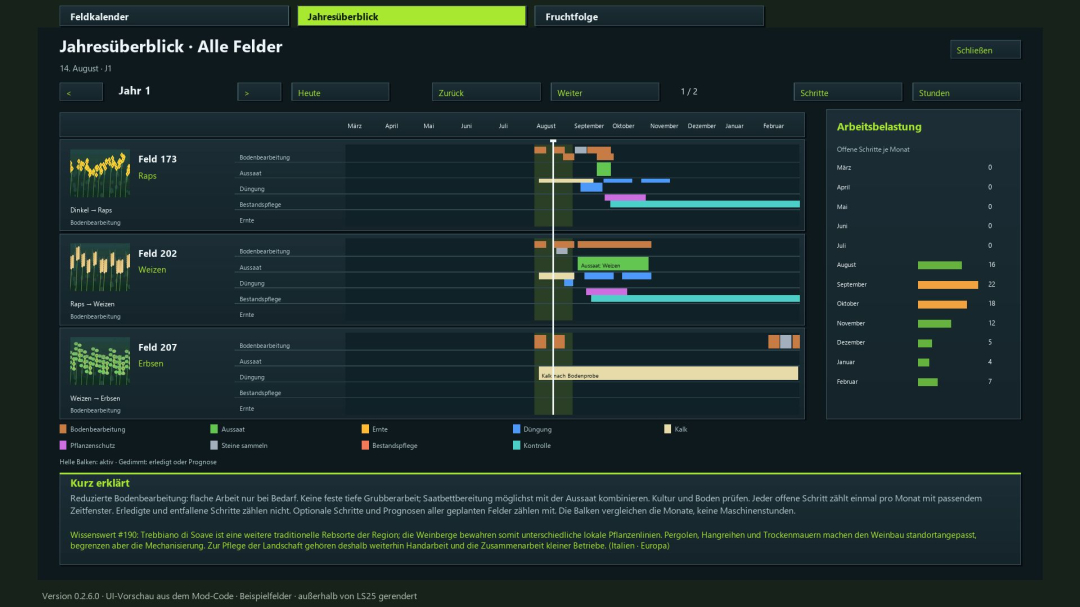Go to previous year with the < button

(x=81, y=92)
